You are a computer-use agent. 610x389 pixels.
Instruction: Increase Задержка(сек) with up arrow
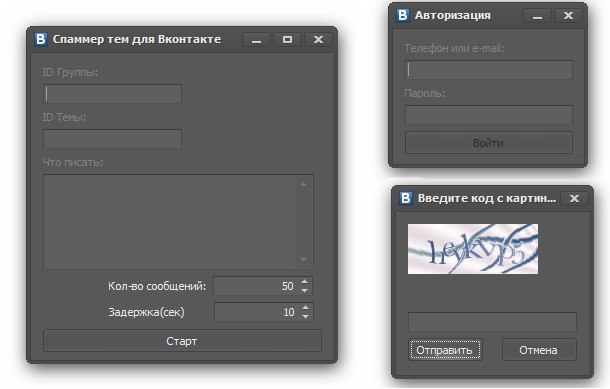click(x=305, y=308)
